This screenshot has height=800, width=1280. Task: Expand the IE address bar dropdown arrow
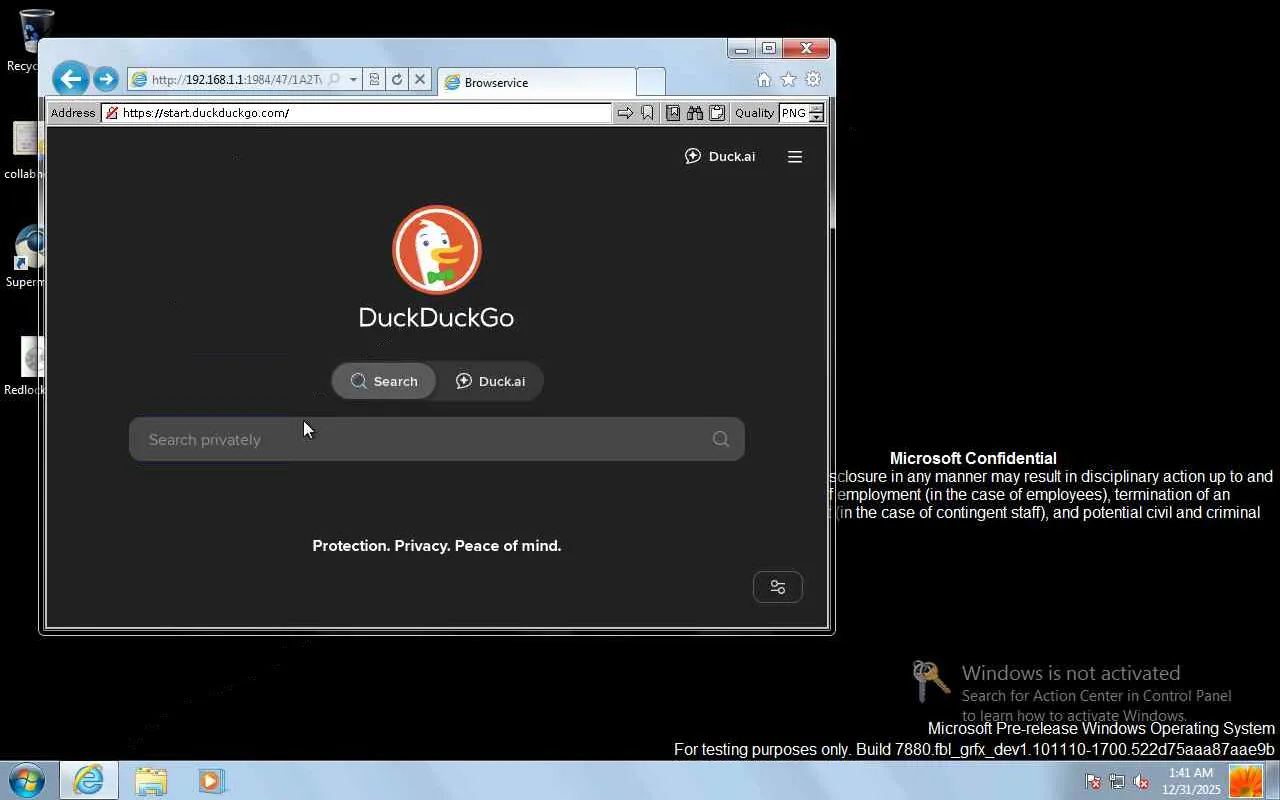353,80
